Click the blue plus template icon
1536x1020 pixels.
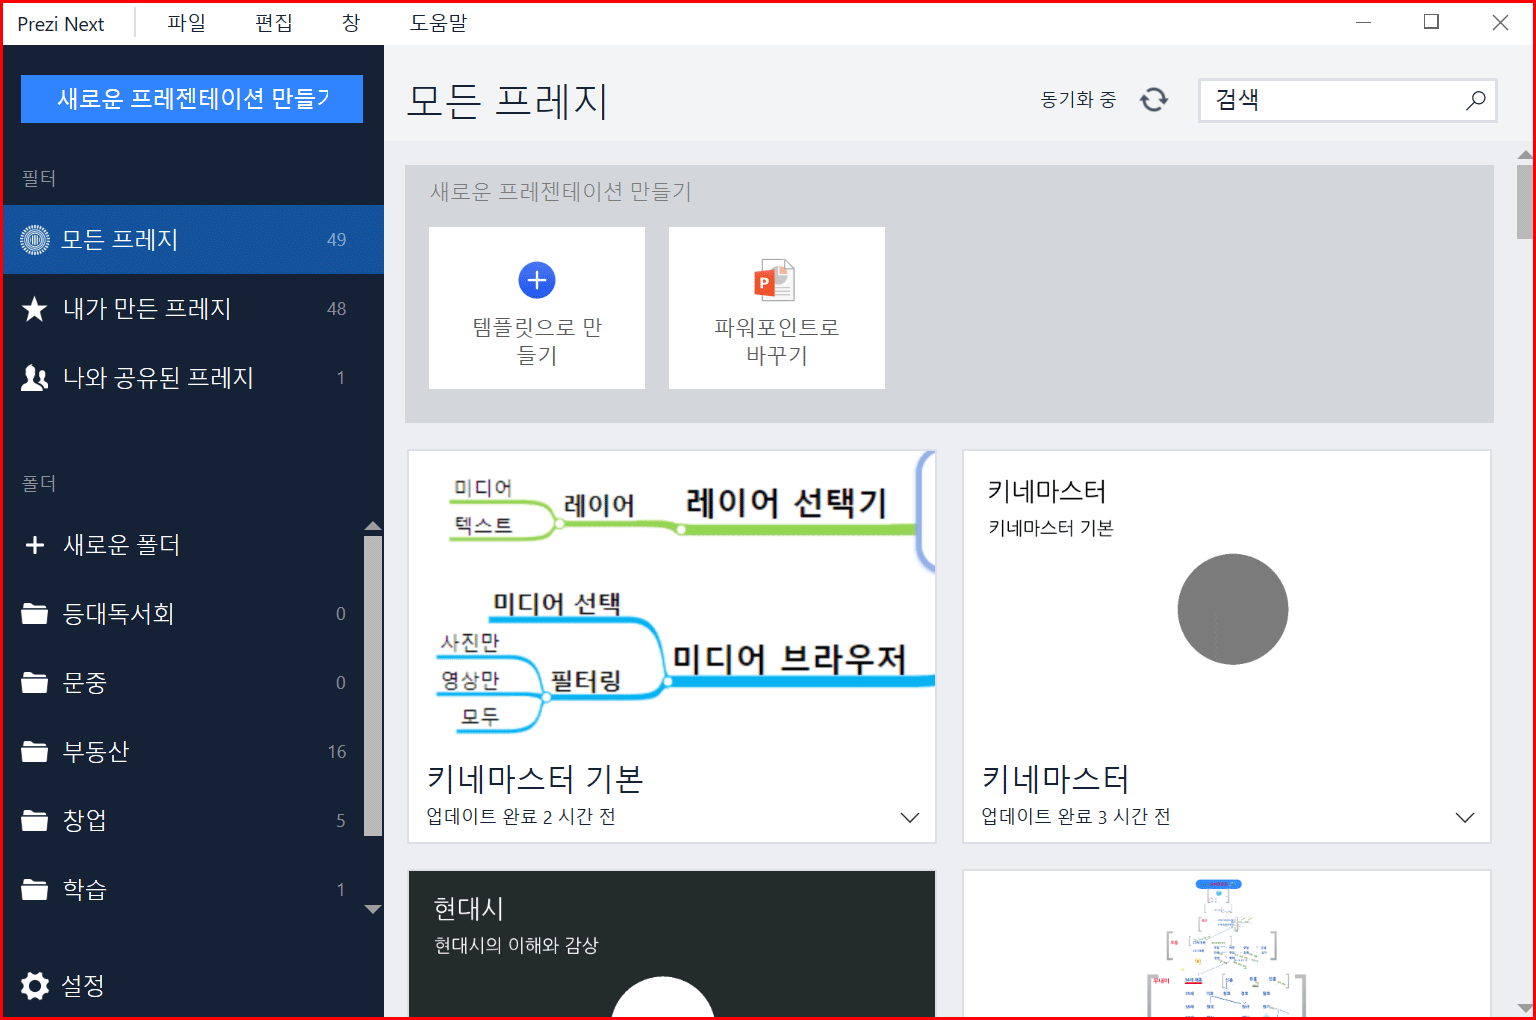pos(537,280)
